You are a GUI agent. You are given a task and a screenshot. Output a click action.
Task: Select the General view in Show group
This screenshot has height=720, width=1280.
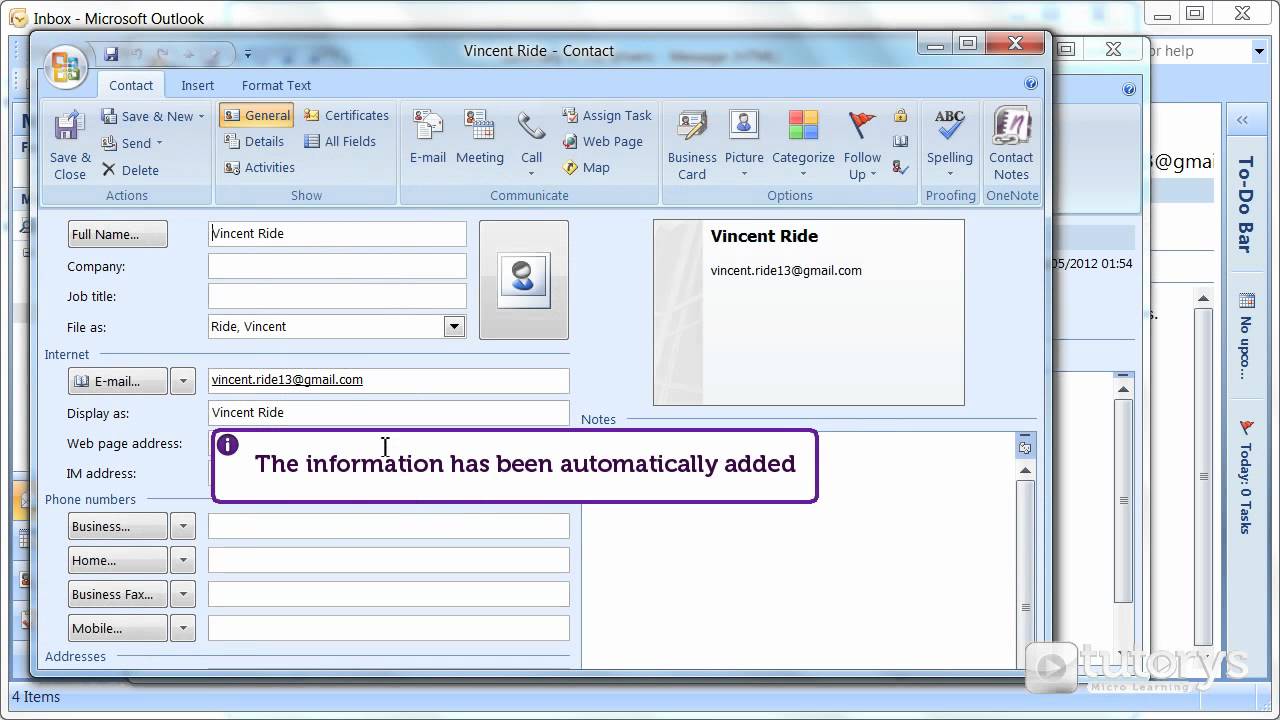[256, 115]
